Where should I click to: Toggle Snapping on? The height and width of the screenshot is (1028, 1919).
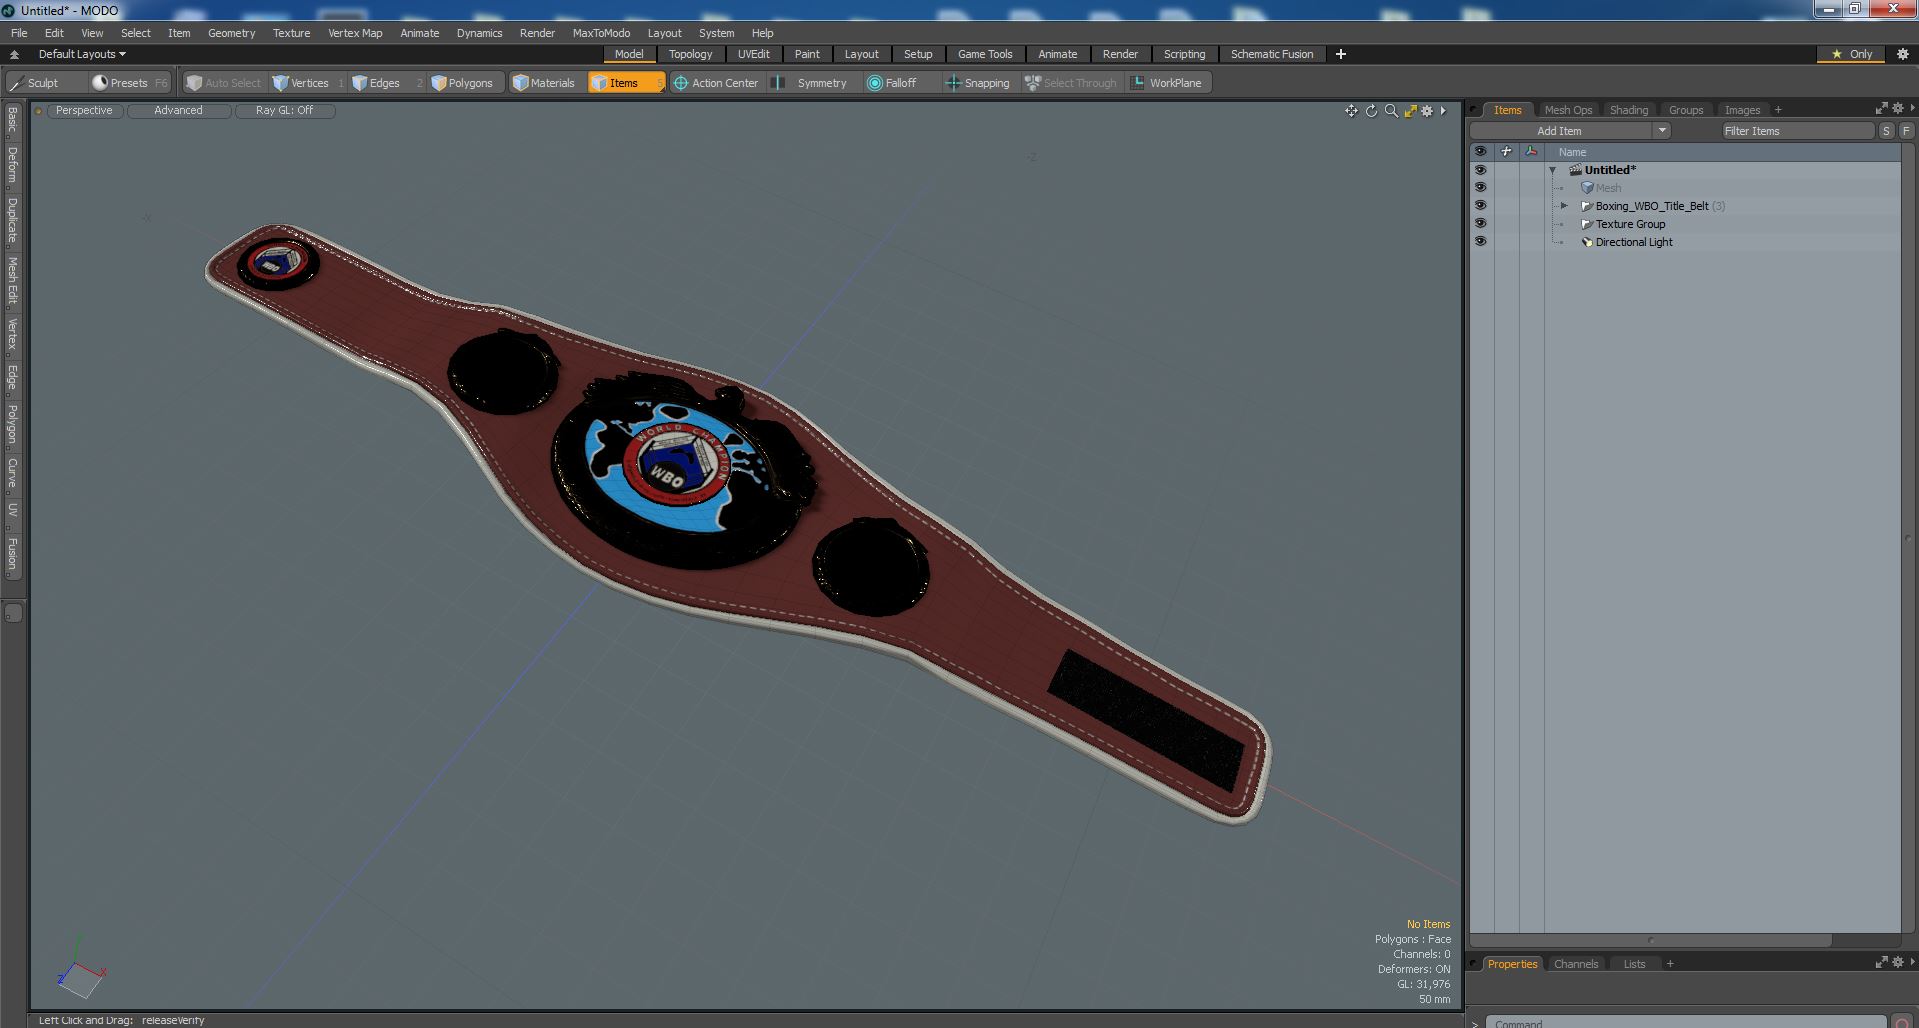[x=978, y=83]
